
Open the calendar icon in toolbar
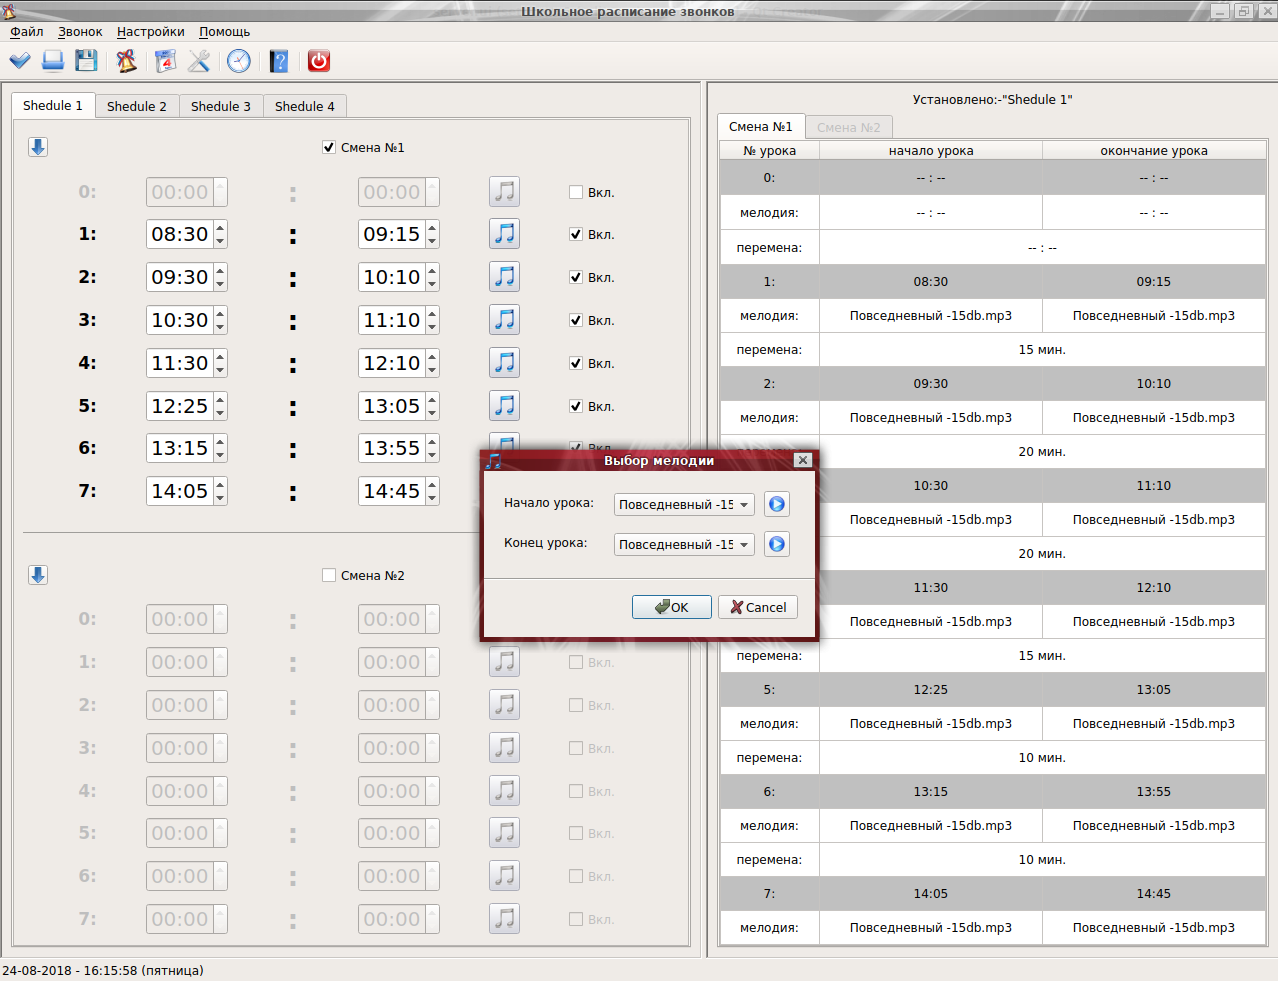(165, 61)
